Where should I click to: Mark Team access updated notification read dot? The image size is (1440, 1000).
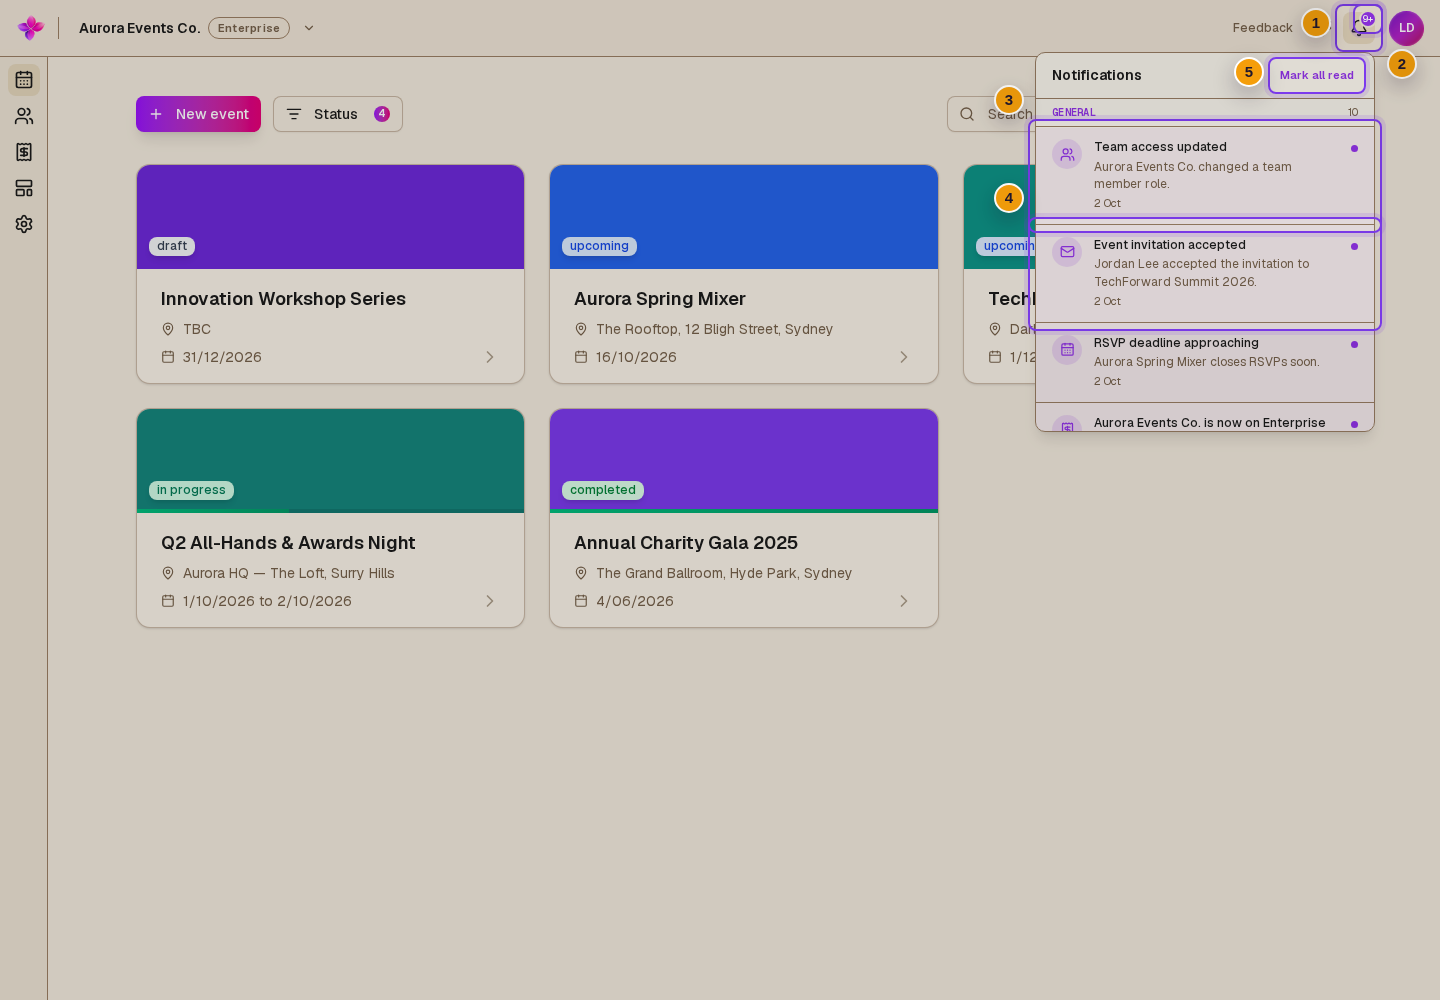click(1354, 148)
